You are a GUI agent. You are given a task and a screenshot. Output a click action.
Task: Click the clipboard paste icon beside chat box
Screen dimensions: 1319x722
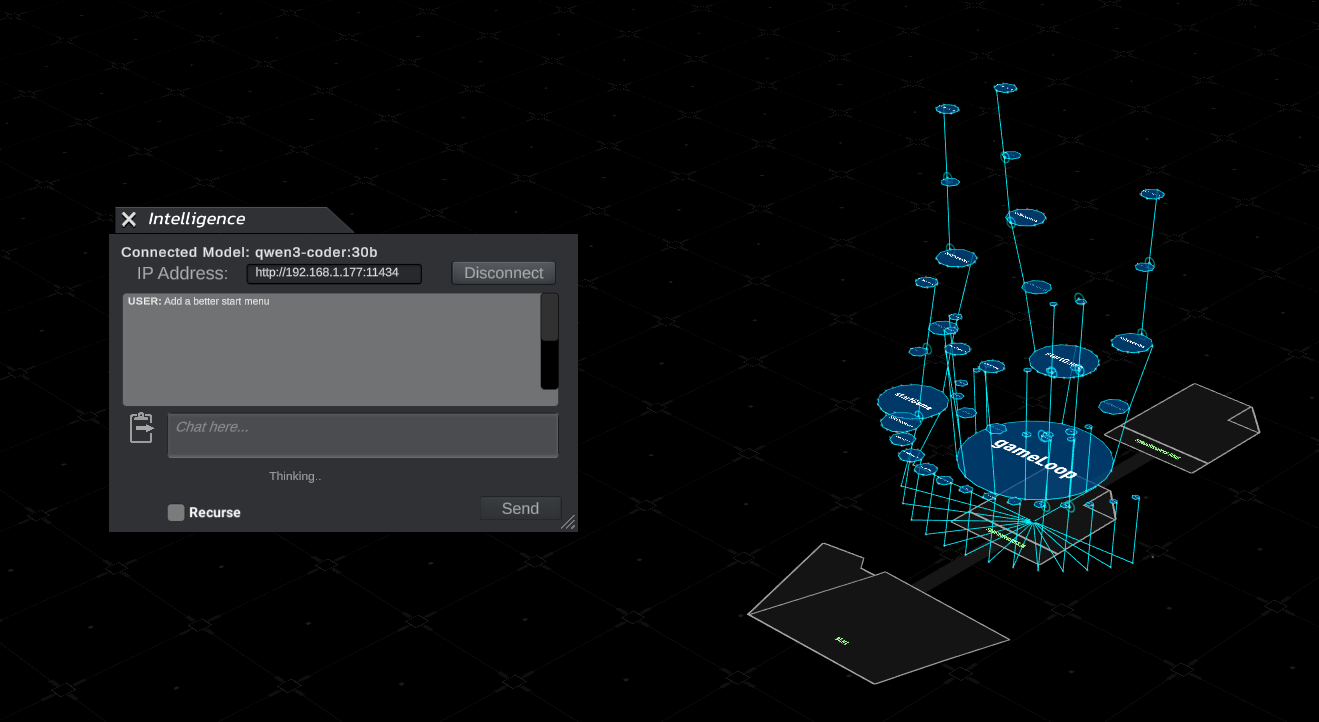click(142, 428)
